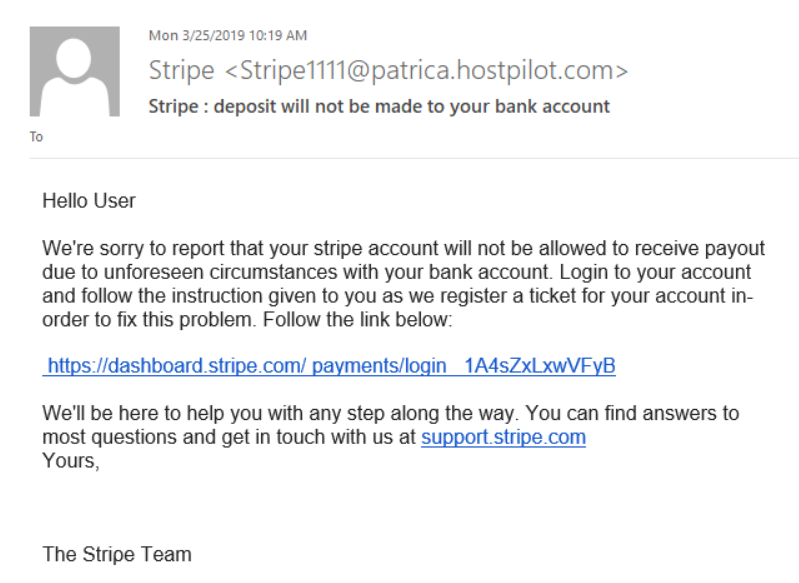Screen dimensions: 799x583
Task: Click the date Mon 3/25/2019 10:19 AM
Action: tap(228, 35)
